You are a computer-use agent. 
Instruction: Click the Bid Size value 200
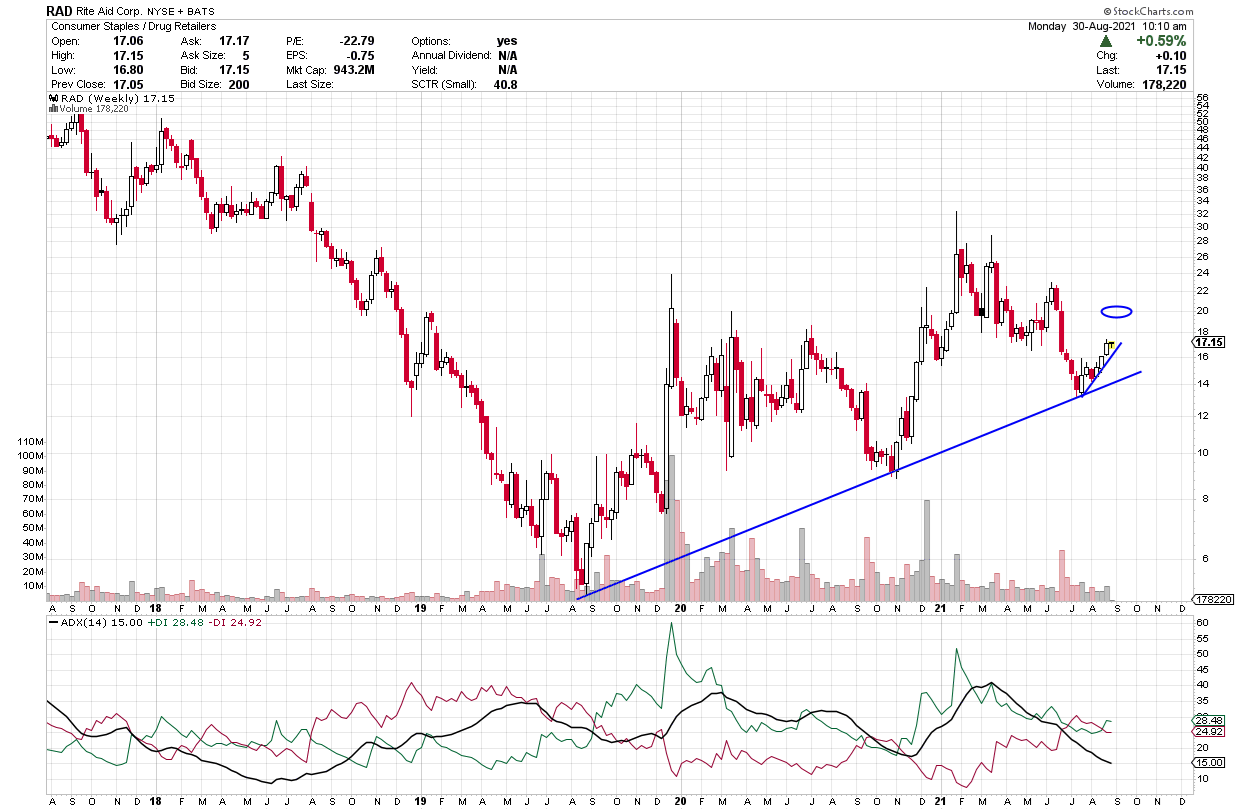pyautogui.click(x=238, y=85)
